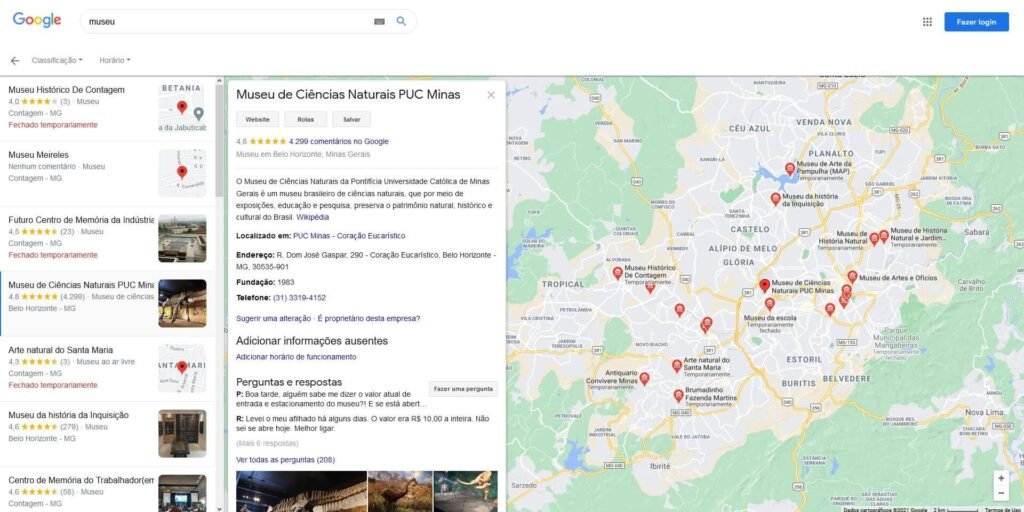Open PUC Minas - Coração Eucarístico link

349,236
